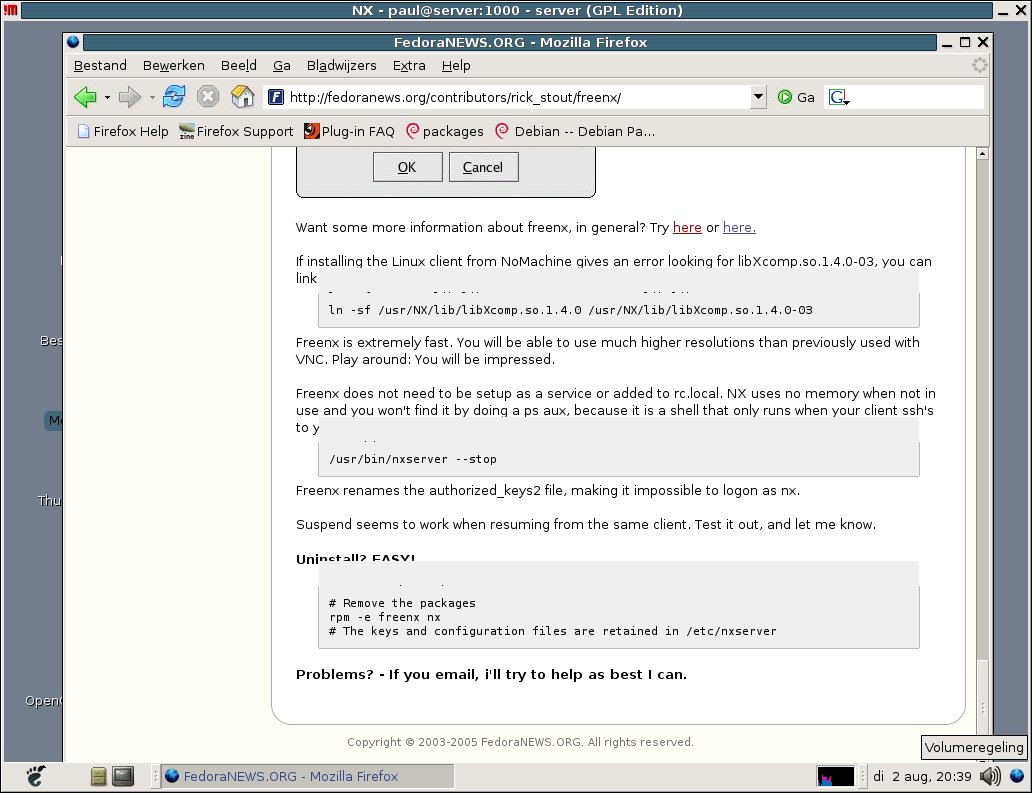This screenshot has width=1032, height=793.
Task: Click the 'rpm -e freenx nx' command line
Action: pos(385,617)
